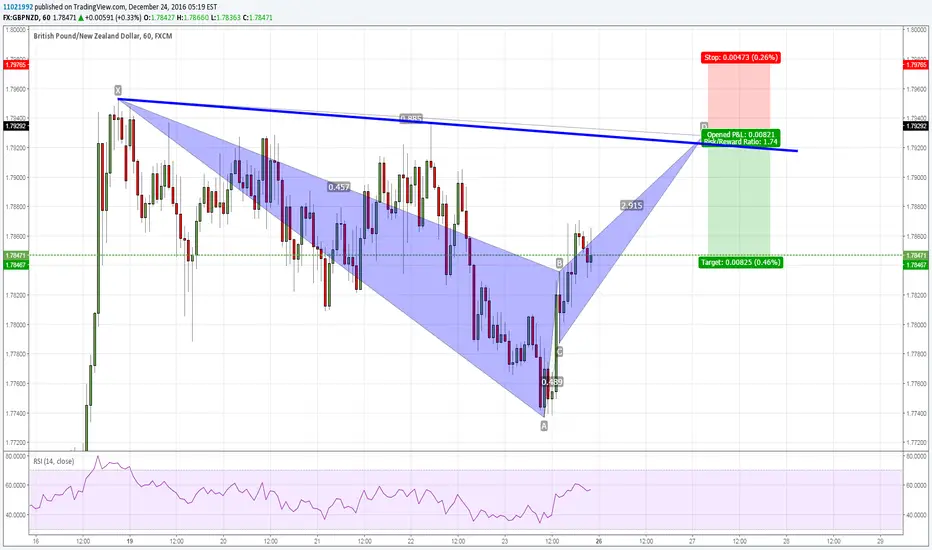Screen dimensions: 932x550
Task: Click the date label 22 on the time axis
Action: pyautogui.click(x=411, y=542)
